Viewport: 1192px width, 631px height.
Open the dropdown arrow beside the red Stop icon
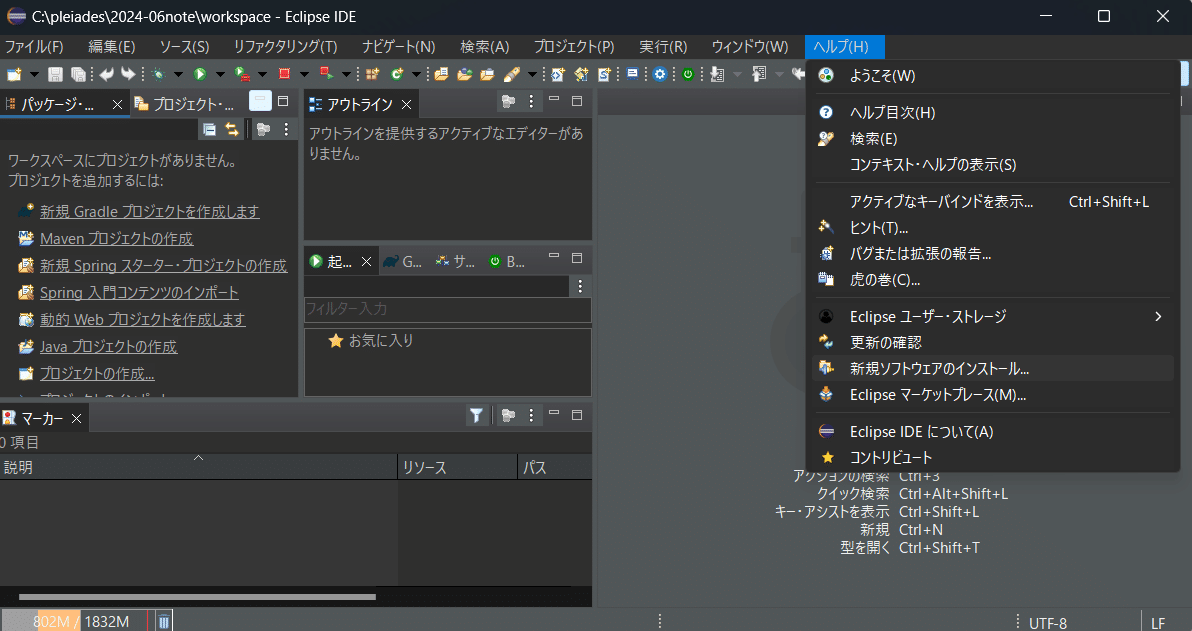pos(304,75)
